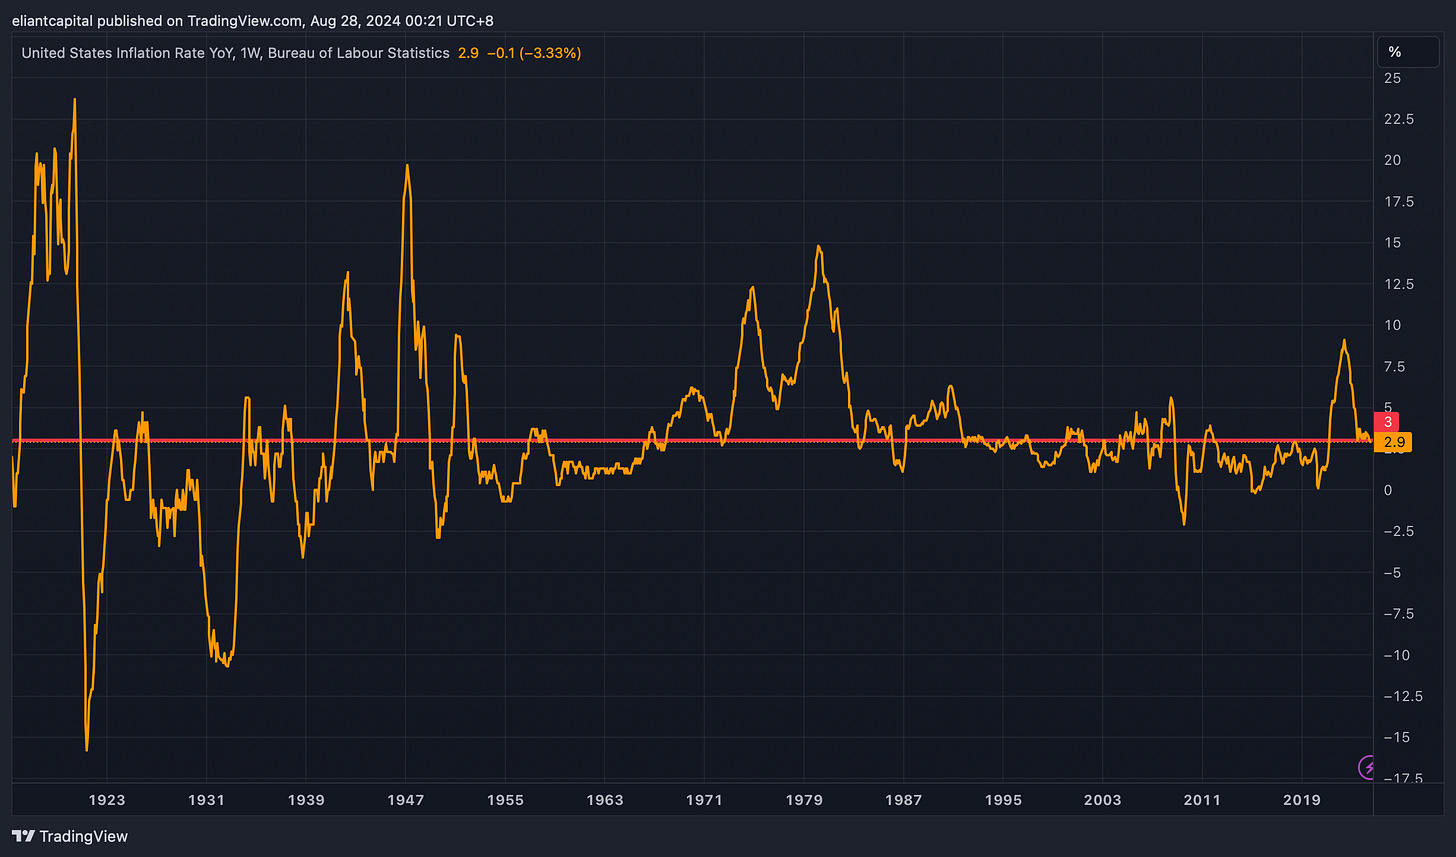Click the 1939 label on the time axis
Image resolution: width=1456 pixels, height=857 pixels.
pyautogui.click(x=306, y=800)
